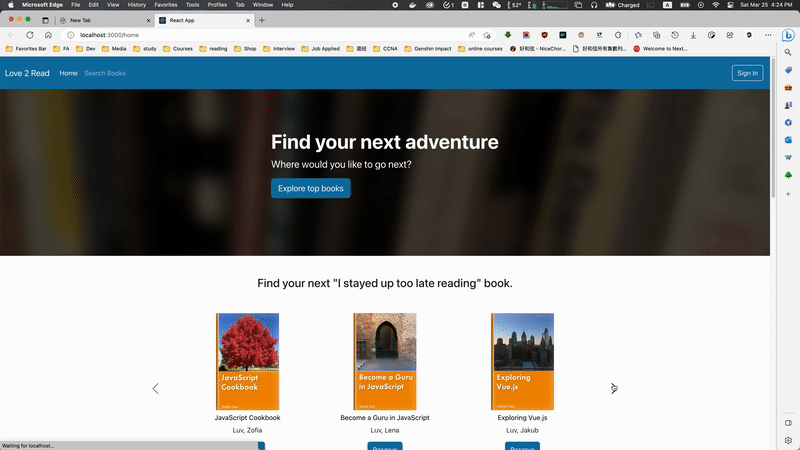800x450 pixels.
Task: Open the reading bookmark folder
Action: coord(213,49)
